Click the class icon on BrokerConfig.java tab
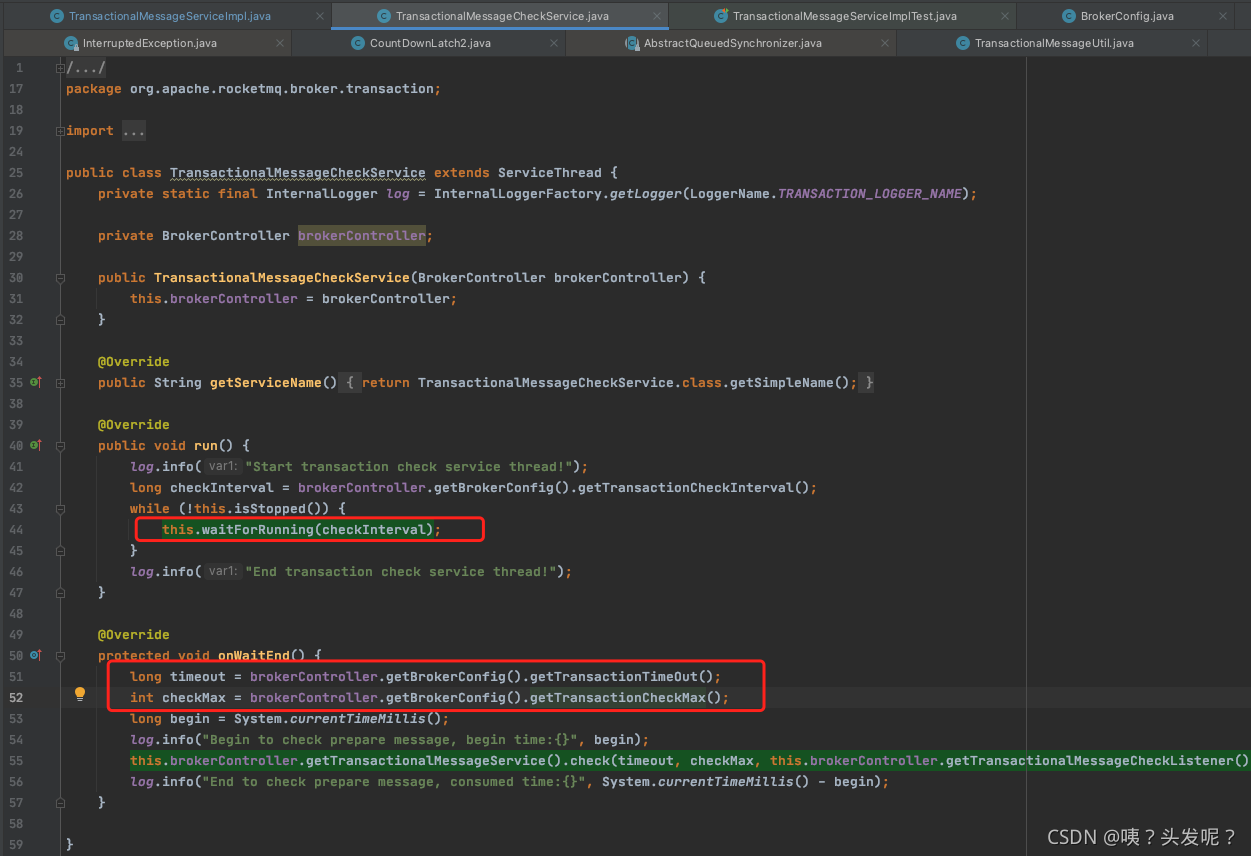 click(1068, 16)
